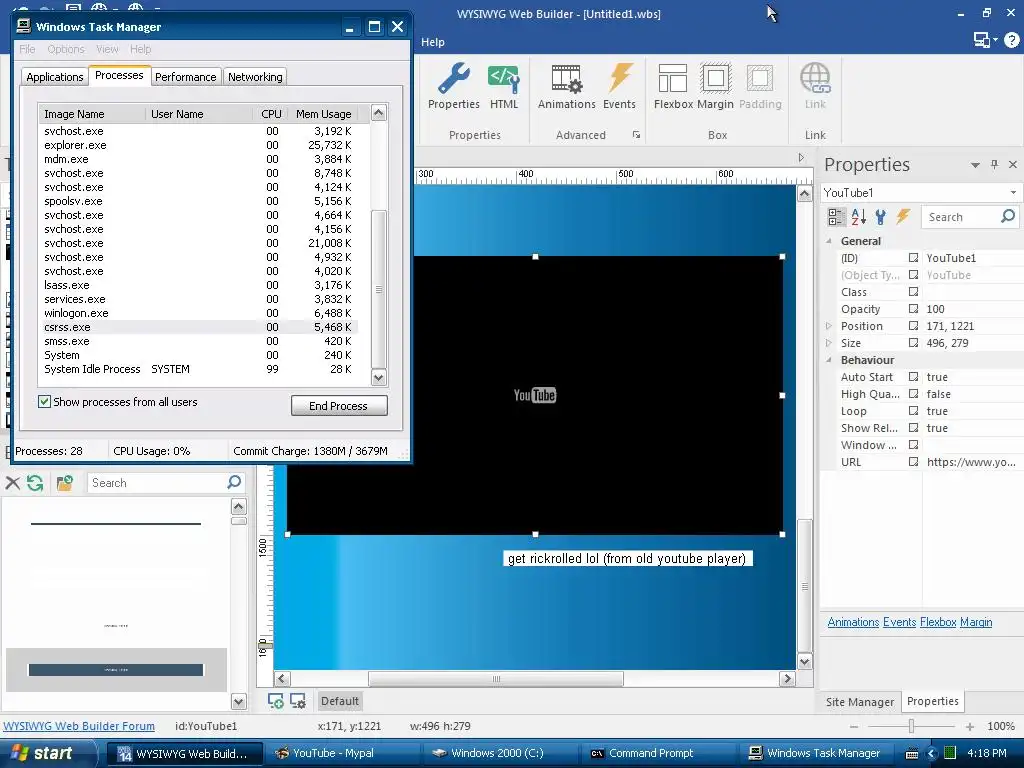Sort properties alphabetically with A-Z icon
The width and height of the screenshot is (1024, 768).
pos(859,217)
